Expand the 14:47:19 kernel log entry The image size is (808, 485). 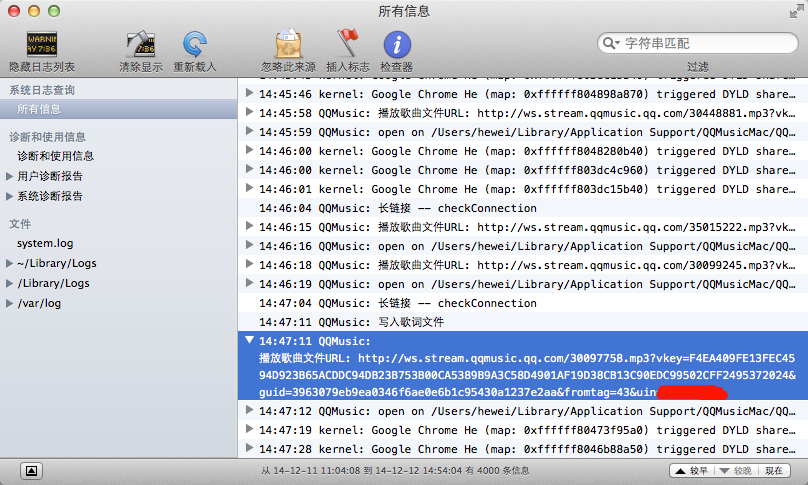tap(249, 429)
